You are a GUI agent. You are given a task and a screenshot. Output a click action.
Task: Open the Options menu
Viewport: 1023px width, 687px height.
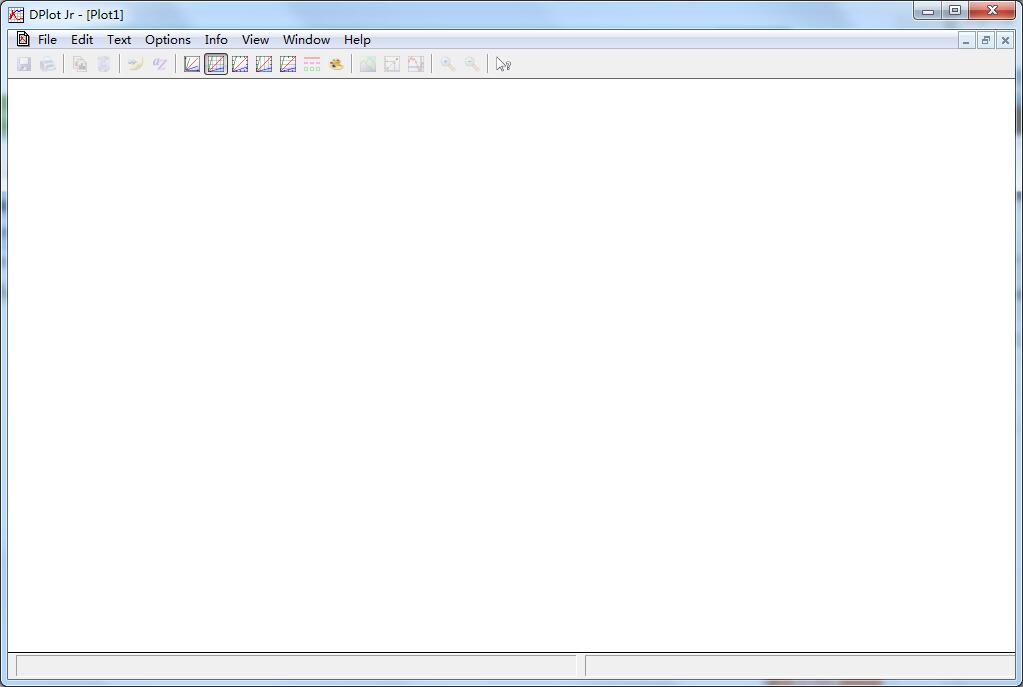[x=168, y=40]
